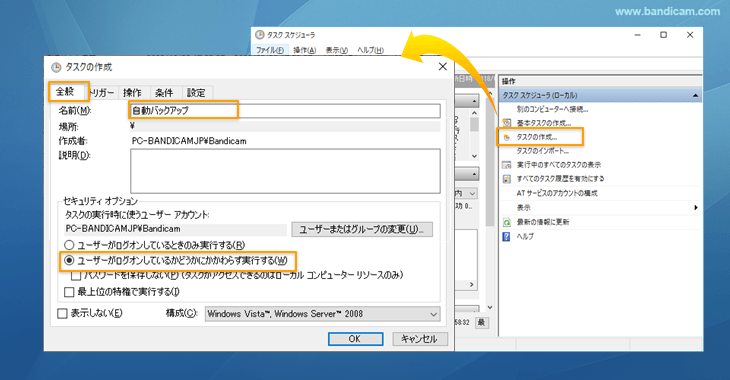This screenshot has height=380, width=730.
Task: Open the 操作(A) menu in menu bar
Action: 304,50
